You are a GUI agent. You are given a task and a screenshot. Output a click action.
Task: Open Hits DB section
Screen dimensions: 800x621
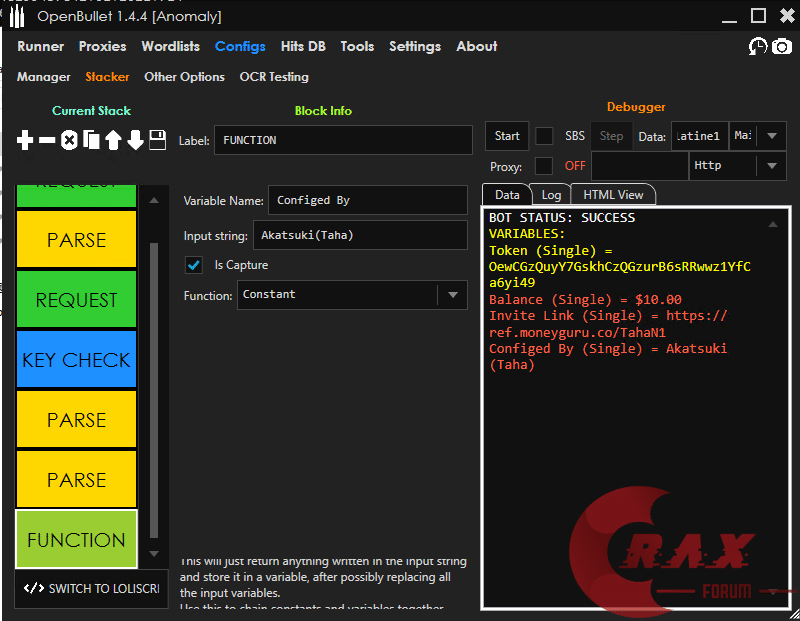303,46
